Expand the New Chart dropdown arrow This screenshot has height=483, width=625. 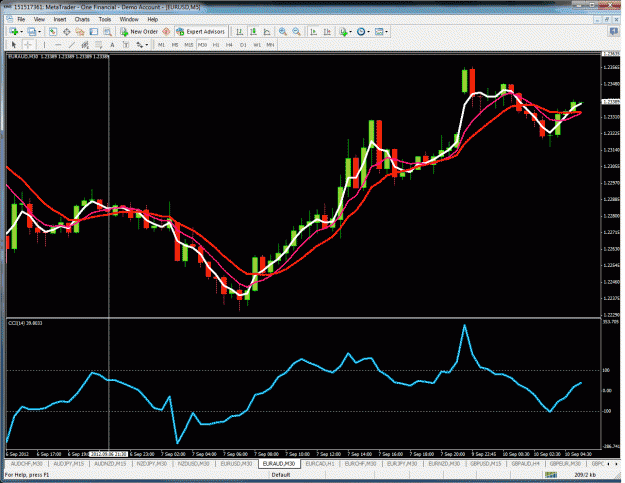coord(22,31)
